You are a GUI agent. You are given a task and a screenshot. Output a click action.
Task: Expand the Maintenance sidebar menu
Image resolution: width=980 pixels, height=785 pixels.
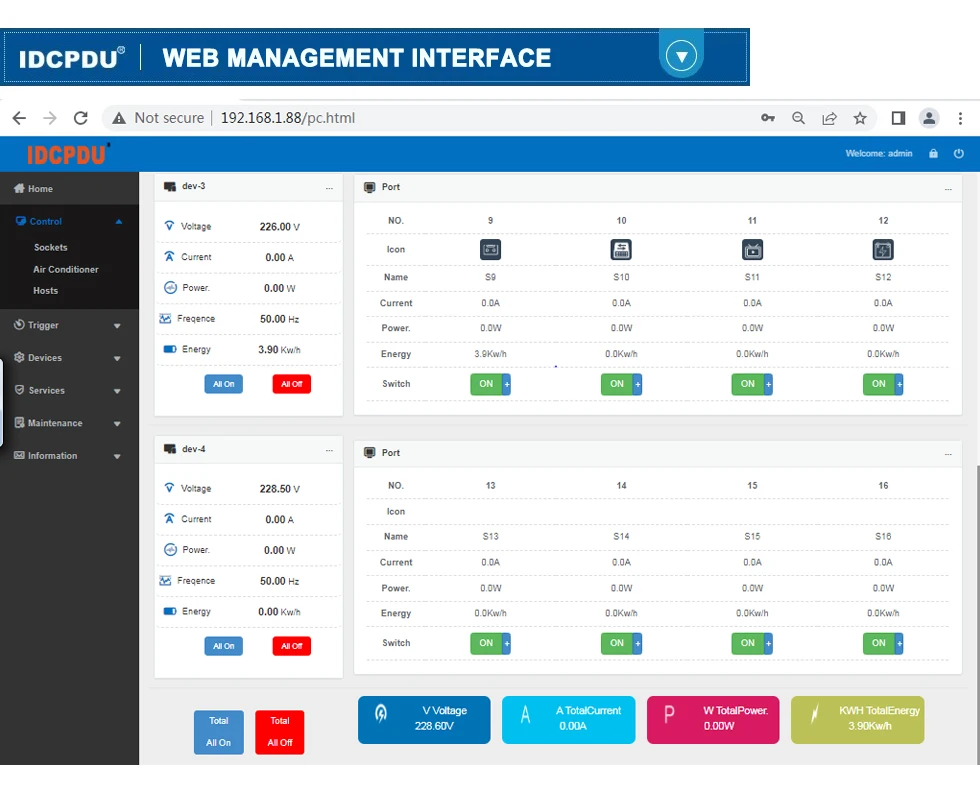pos(68,423)
